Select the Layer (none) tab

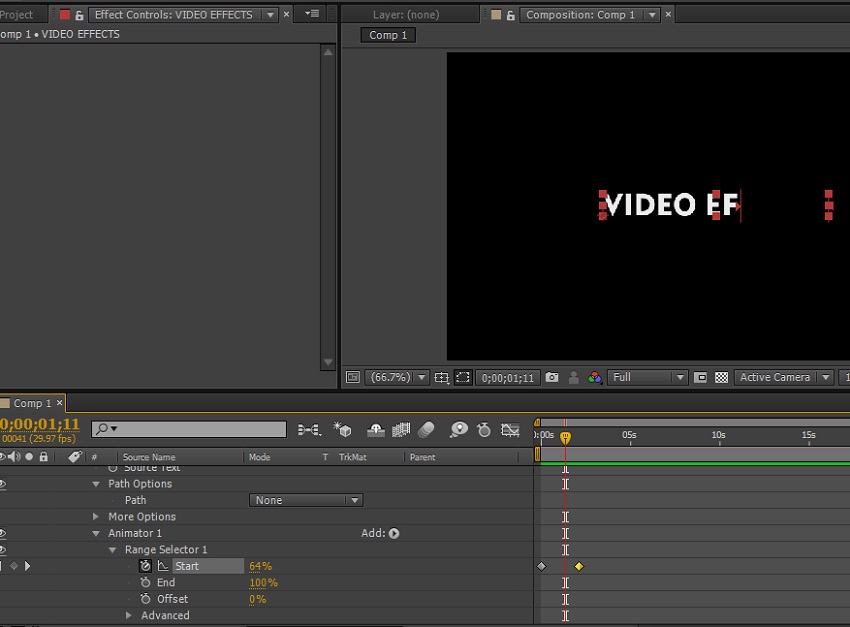point(406,15)
